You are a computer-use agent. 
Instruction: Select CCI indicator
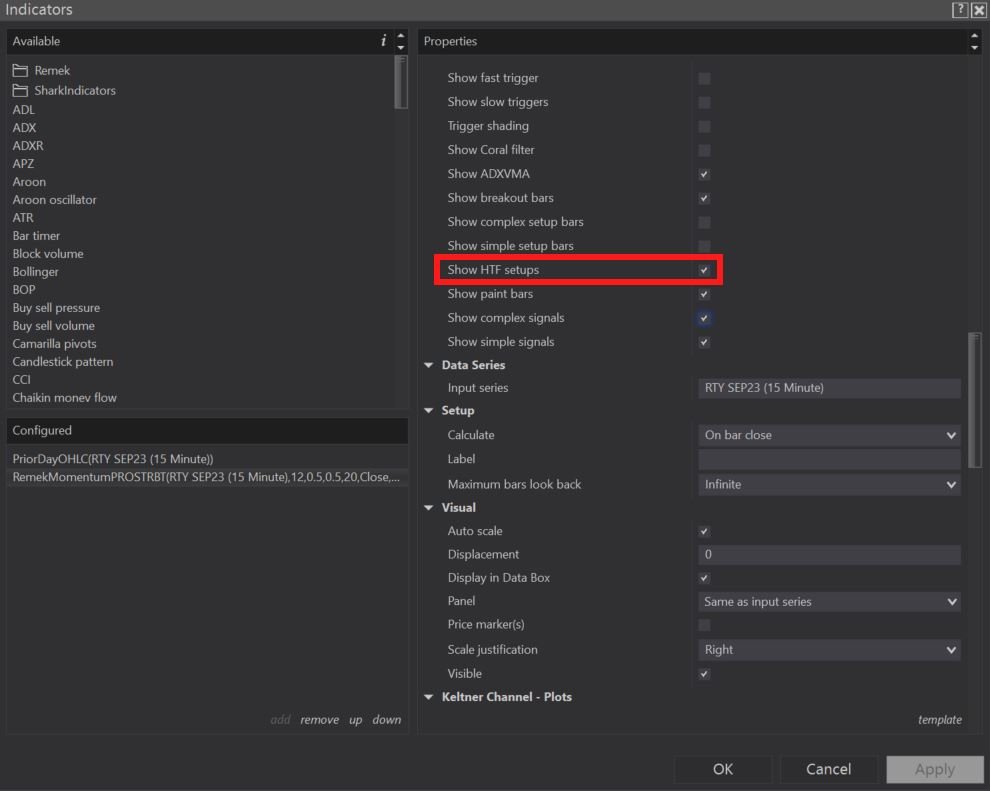click(x=21, y=380)
